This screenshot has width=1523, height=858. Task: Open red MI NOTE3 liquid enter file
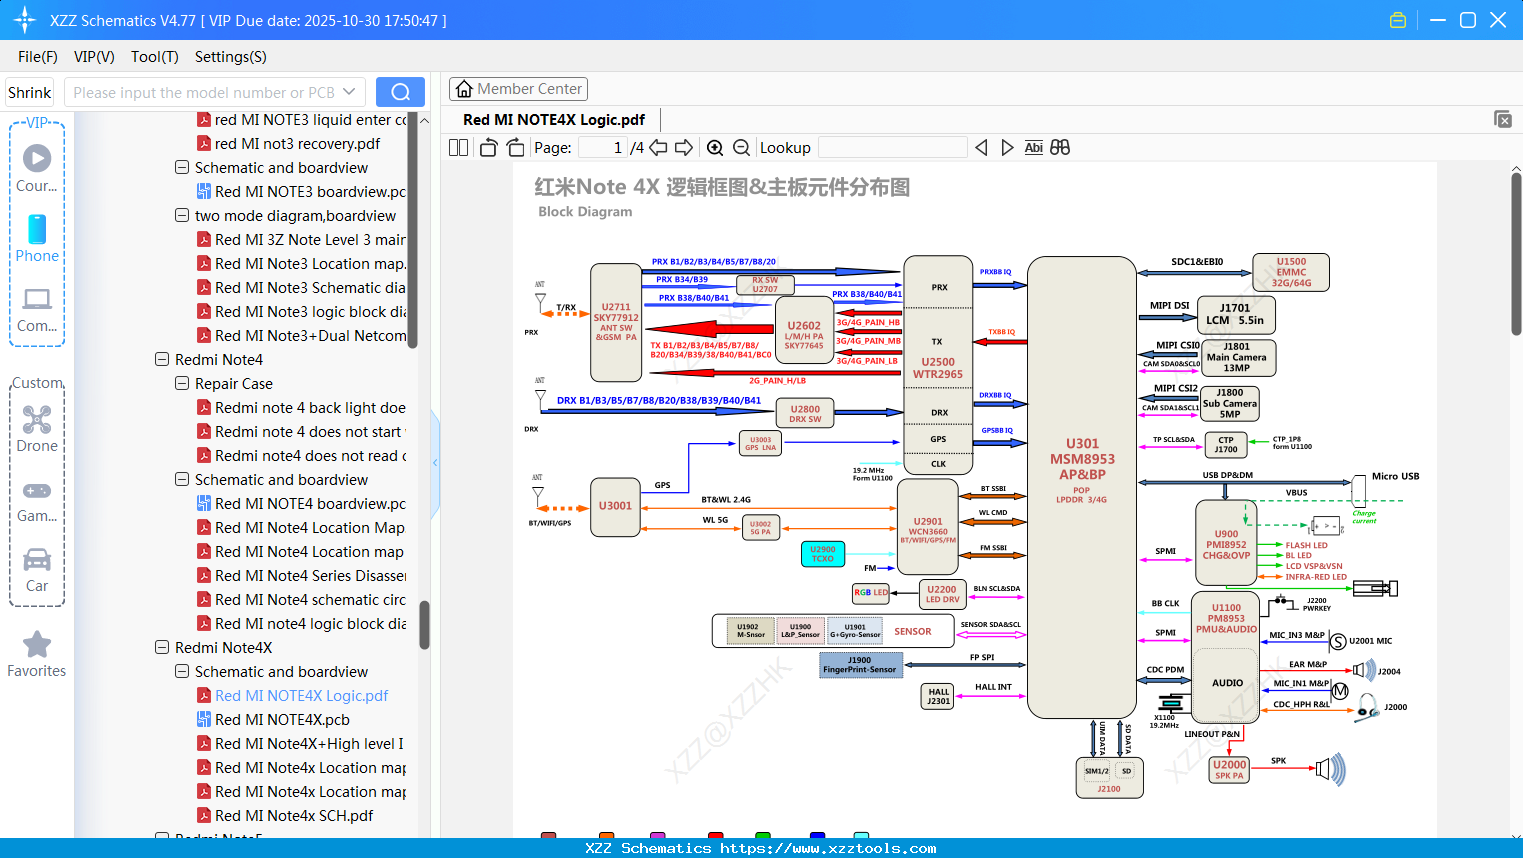click(x=301, y=119)
